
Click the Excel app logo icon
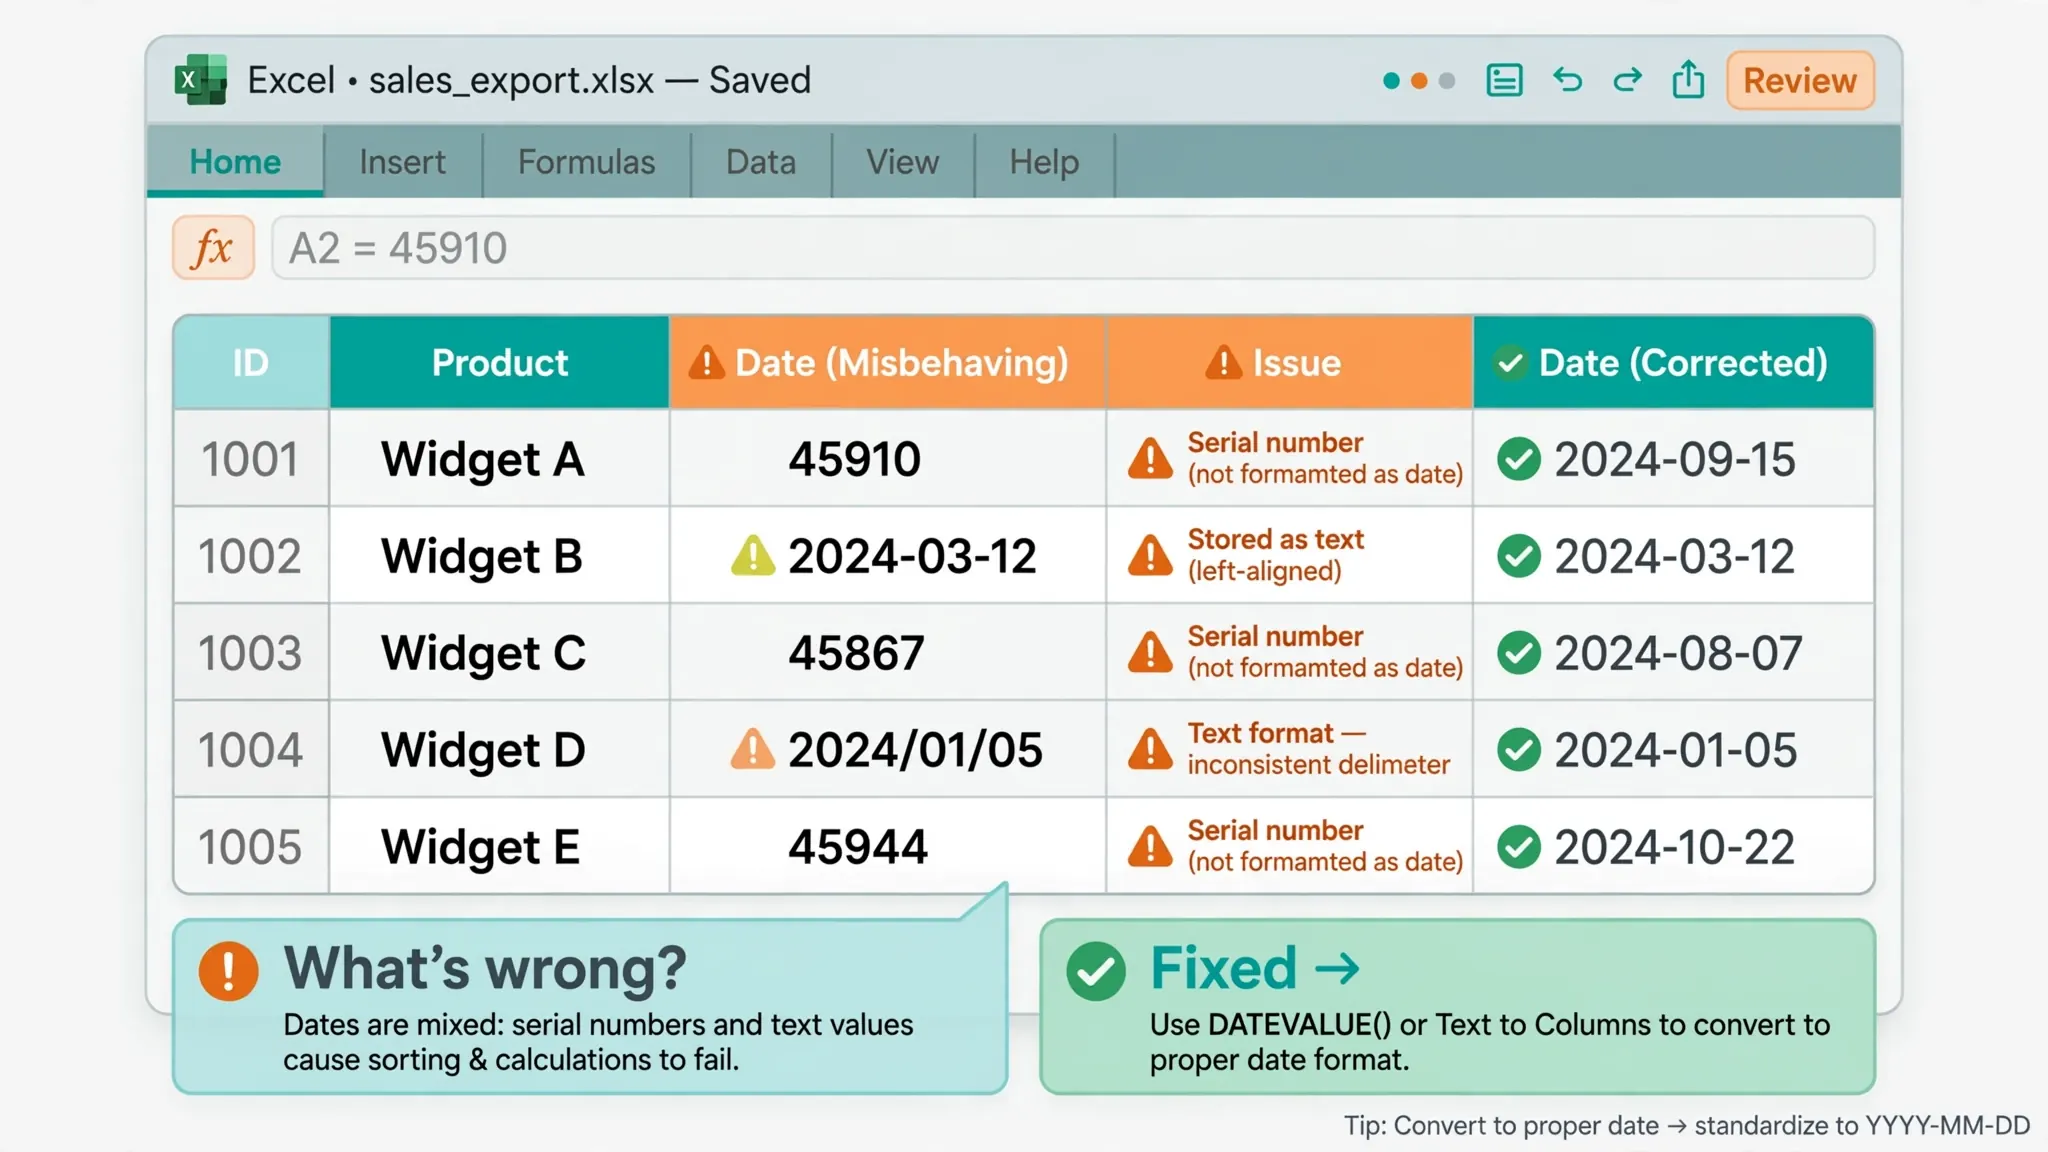pyautogui.click(x=201, y=80)
